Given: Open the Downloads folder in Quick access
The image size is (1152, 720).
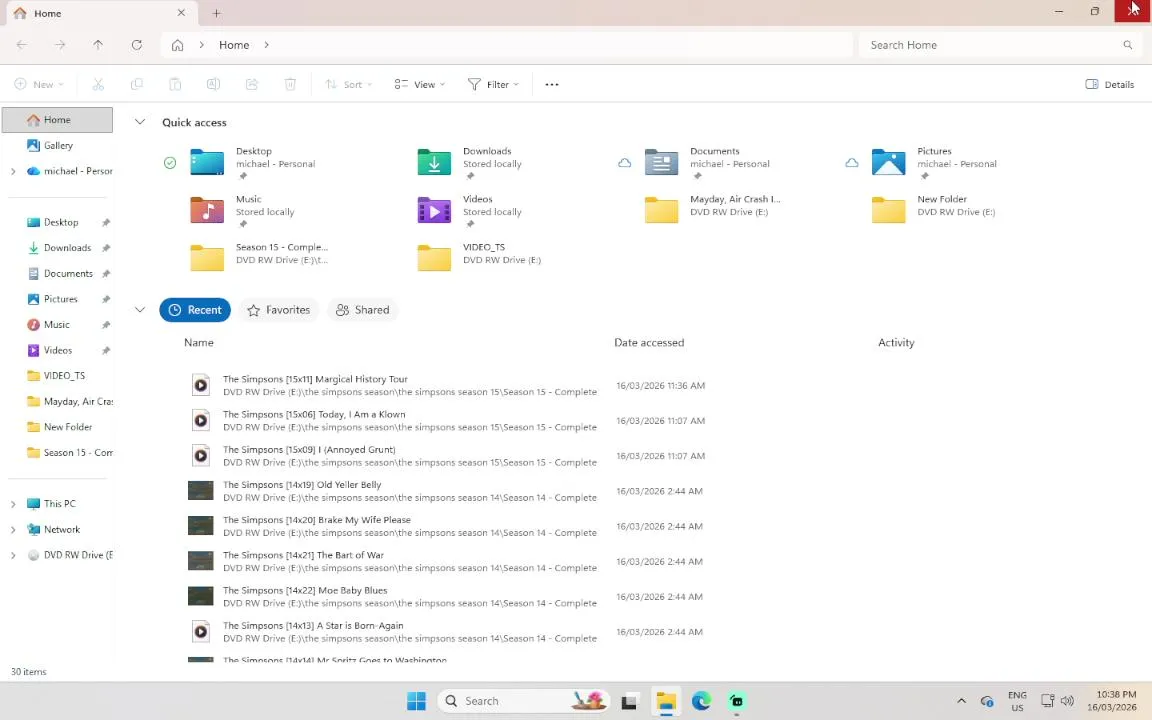Looking at the screenshot, I should pyautogui.click(x=470, y=164).
